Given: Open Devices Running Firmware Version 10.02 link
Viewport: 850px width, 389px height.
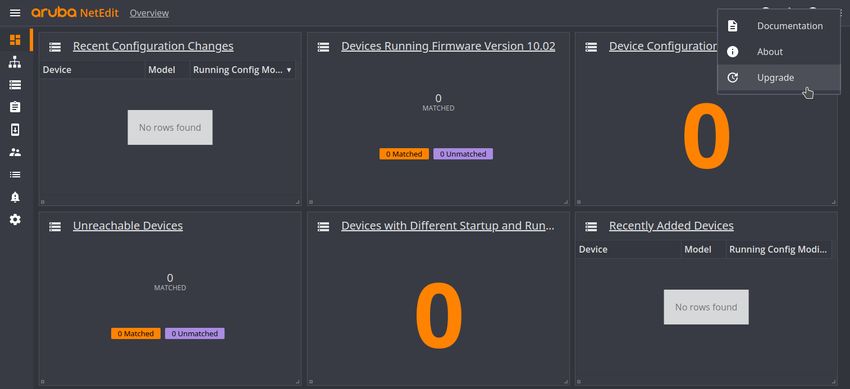Looking at the screenshot, I should 448,46.
